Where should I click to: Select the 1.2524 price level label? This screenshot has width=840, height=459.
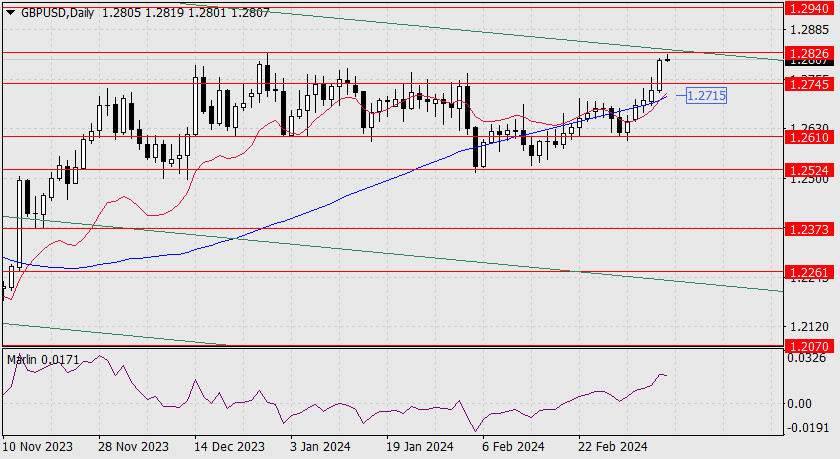(809, 170)
